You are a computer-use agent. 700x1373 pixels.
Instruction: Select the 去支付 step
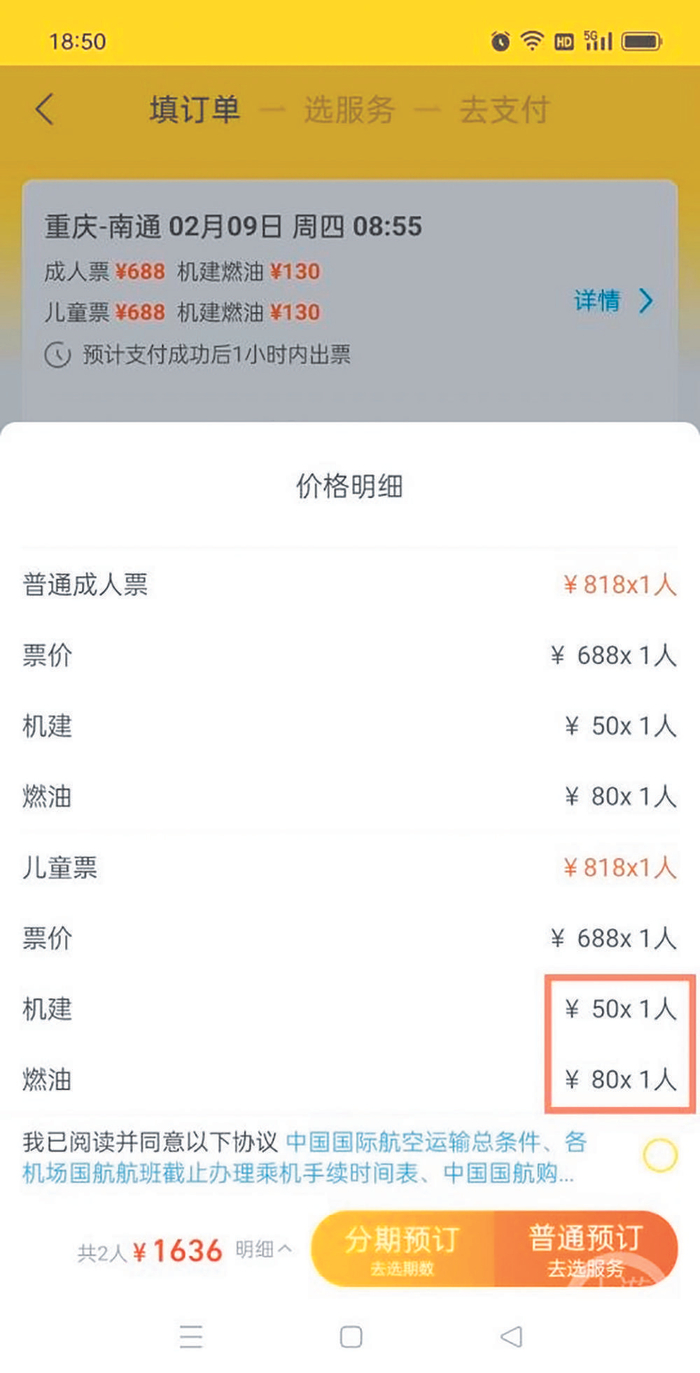(x=503, y=109)
